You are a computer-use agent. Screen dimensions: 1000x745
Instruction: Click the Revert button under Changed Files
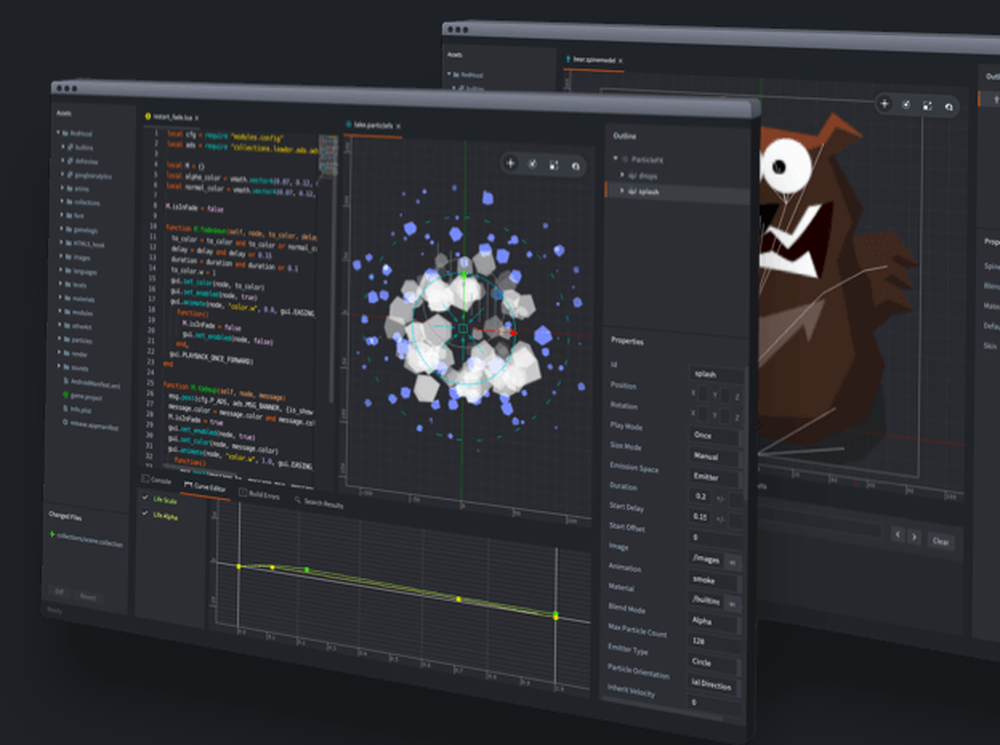(x=88, y=597)
